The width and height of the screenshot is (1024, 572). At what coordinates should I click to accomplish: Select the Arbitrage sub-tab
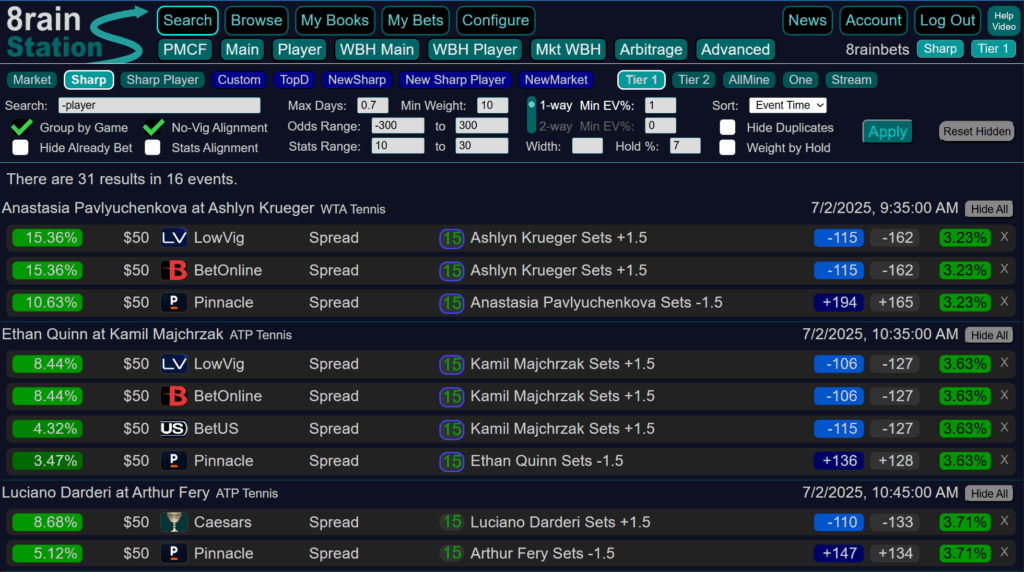coord(651,50)
